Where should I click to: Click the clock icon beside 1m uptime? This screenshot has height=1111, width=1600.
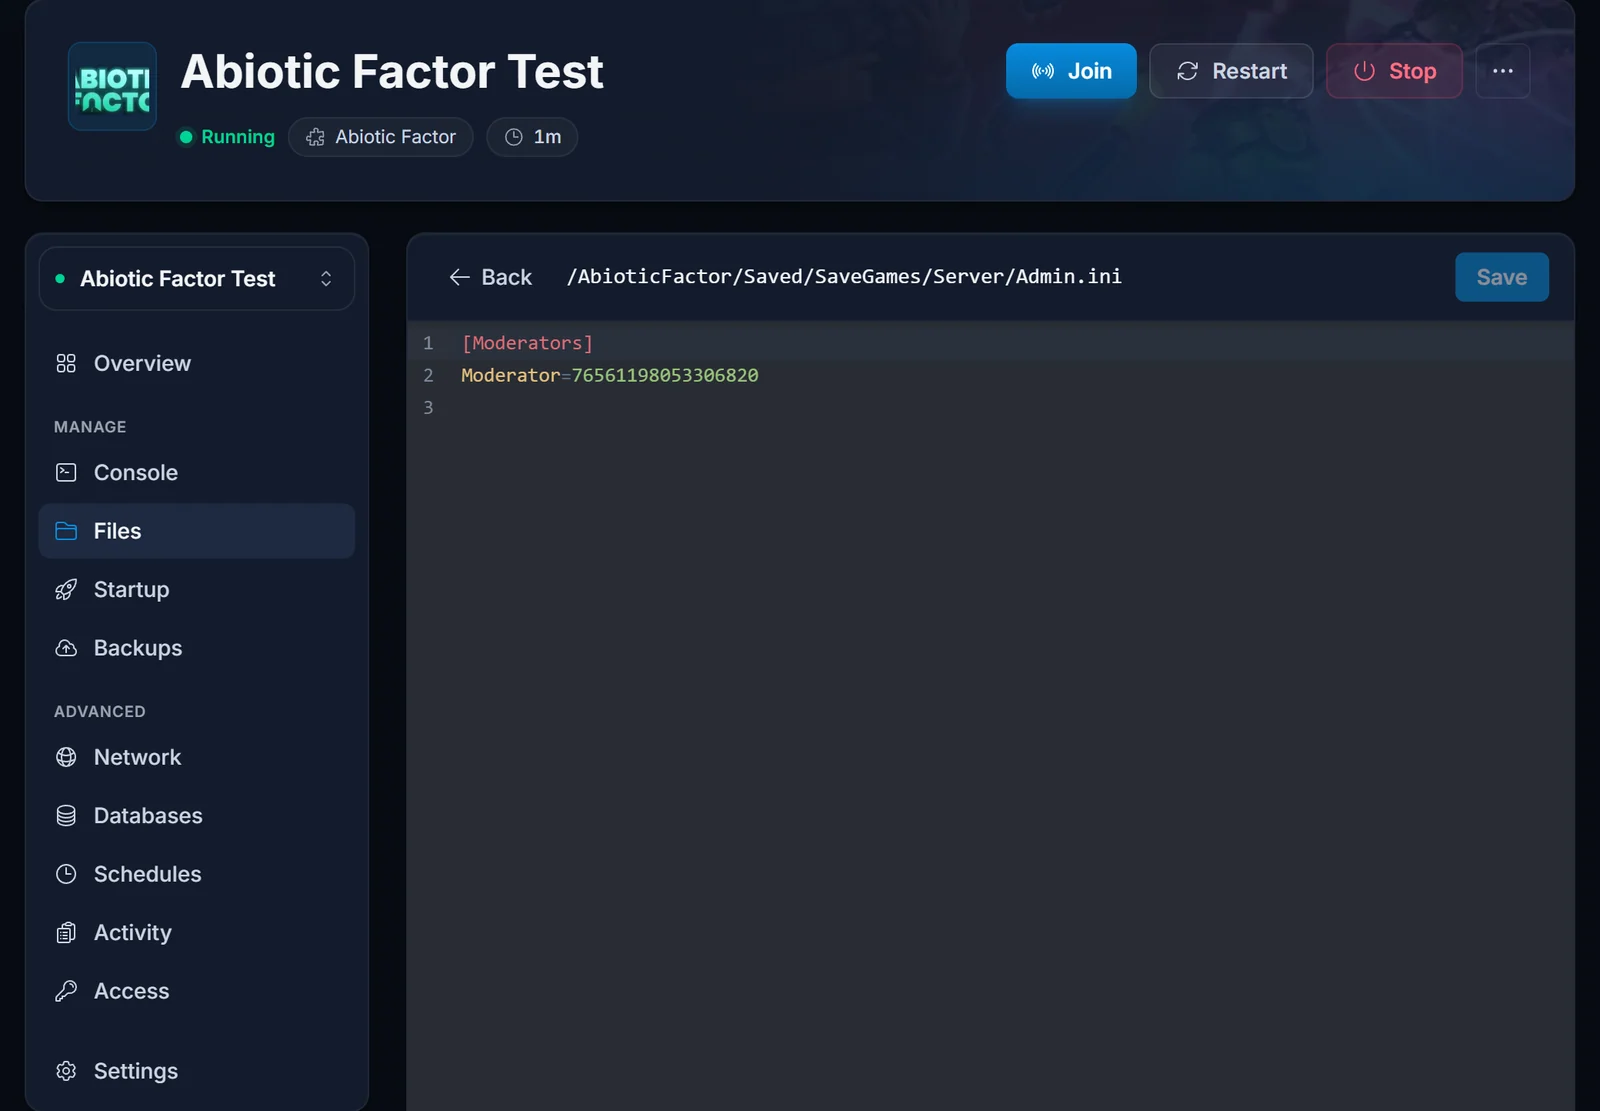514,137
